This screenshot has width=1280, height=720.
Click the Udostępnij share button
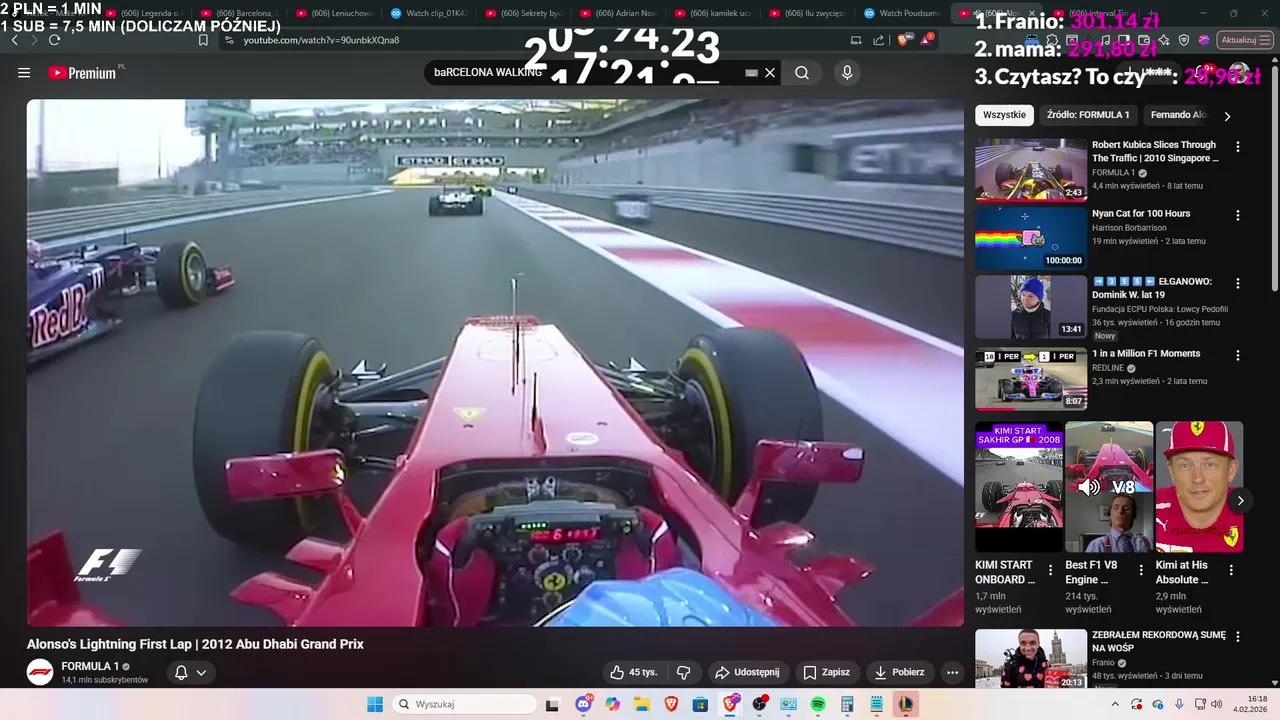(747, 672)
